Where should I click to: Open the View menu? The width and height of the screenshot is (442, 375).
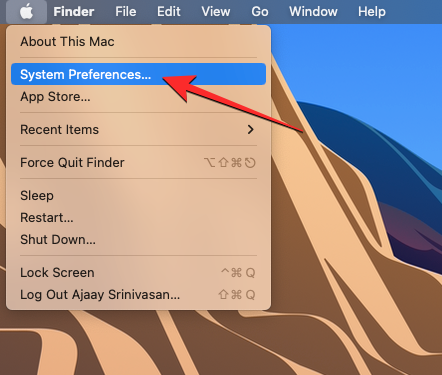(x=216, y=12)
